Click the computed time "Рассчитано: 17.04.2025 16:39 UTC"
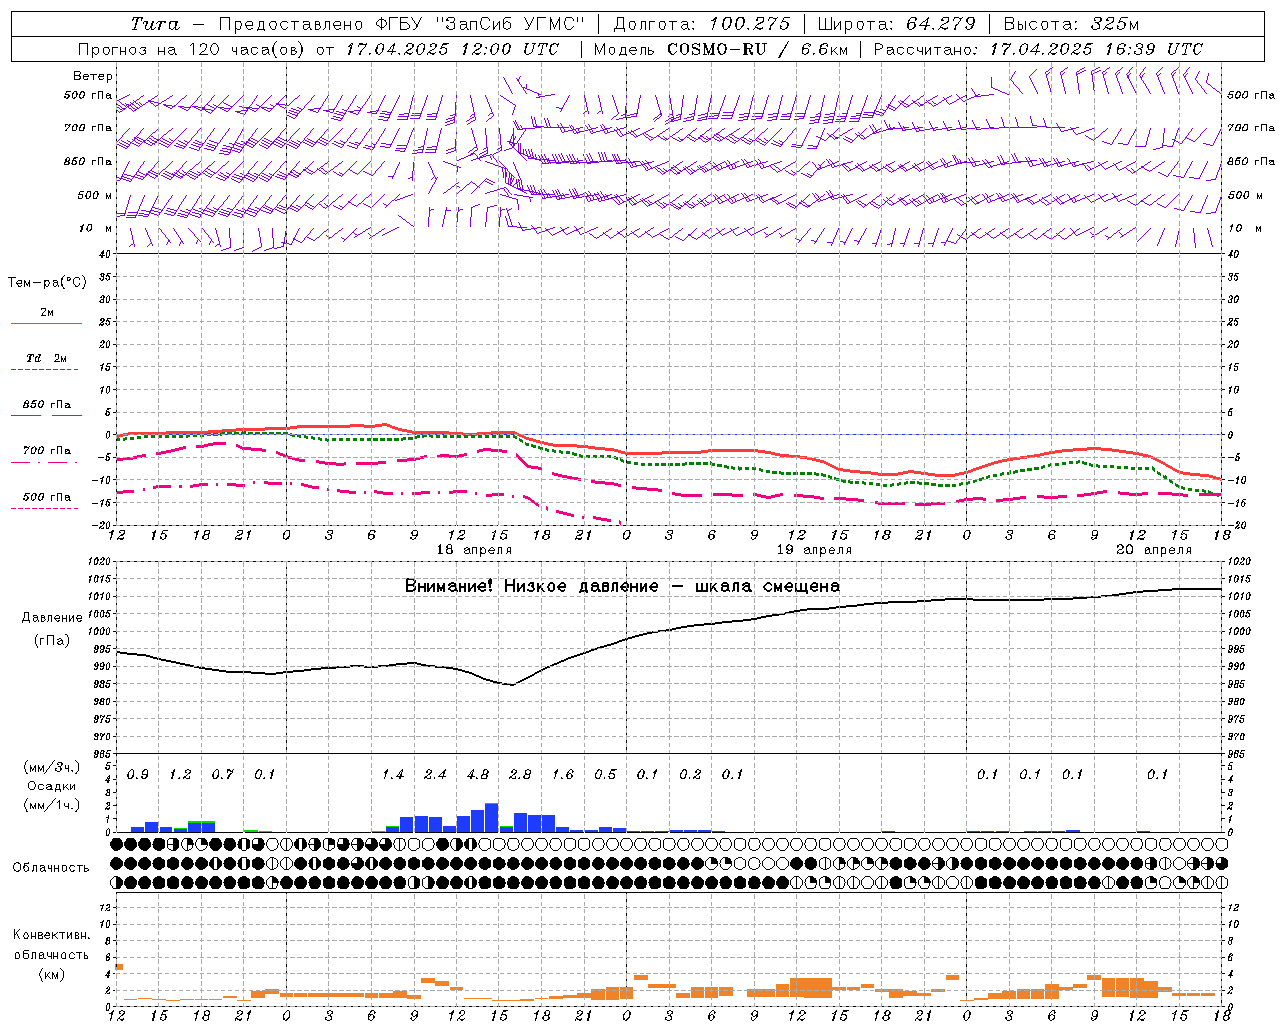Viewport: 1280px width, 1024px height. (1038, 49)
